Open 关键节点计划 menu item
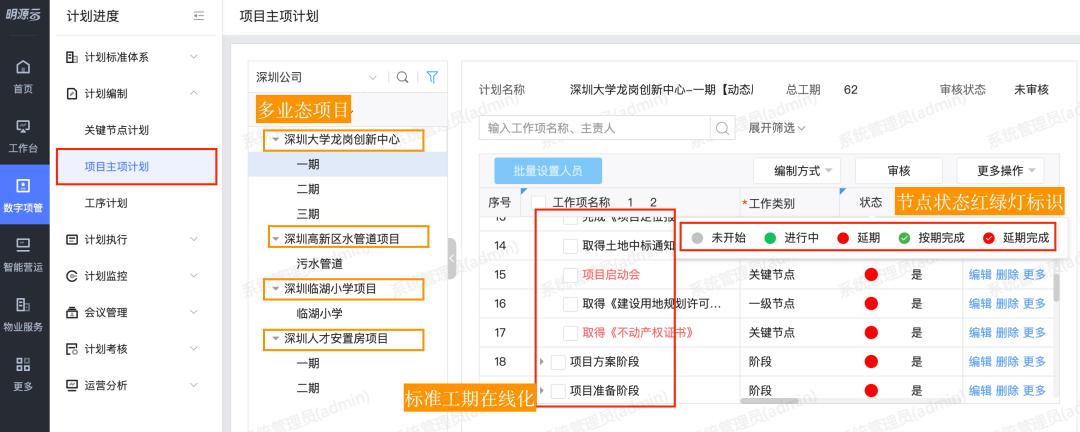1080x432 pixels. click(x=116, y=130)
